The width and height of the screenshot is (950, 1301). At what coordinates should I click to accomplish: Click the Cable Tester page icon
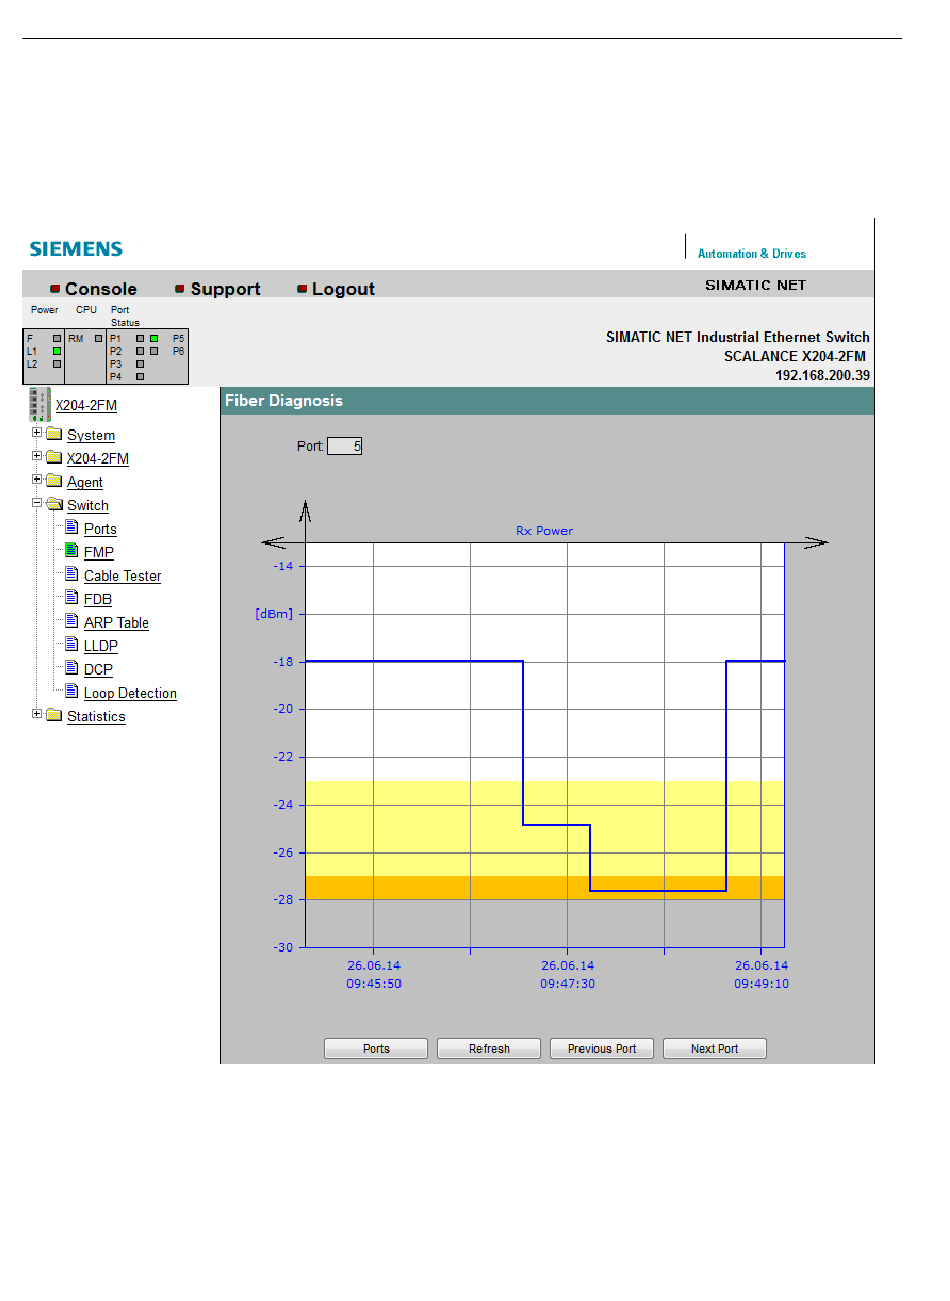click(x=71, y=574)
